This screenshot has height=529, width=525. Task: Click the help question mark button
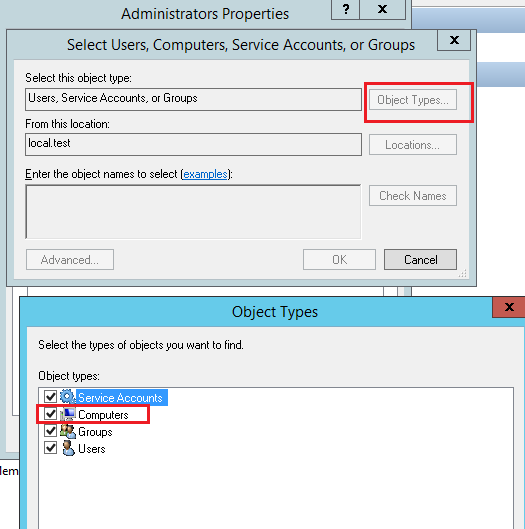(346, 9)
